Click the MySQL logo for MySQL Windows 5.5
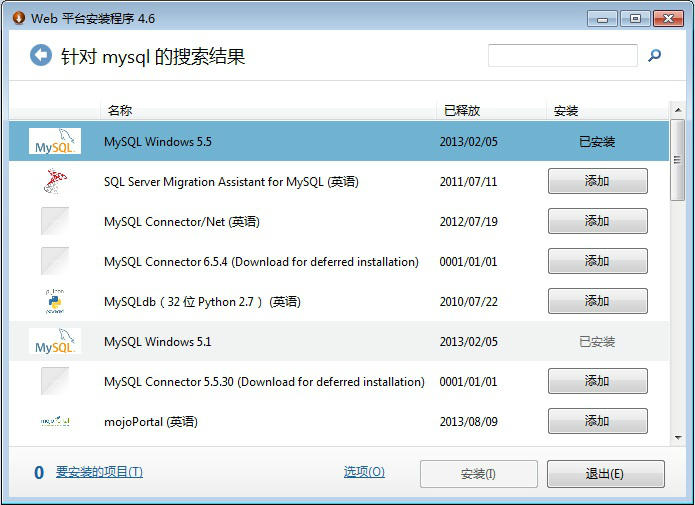 (x=55, y=141)
